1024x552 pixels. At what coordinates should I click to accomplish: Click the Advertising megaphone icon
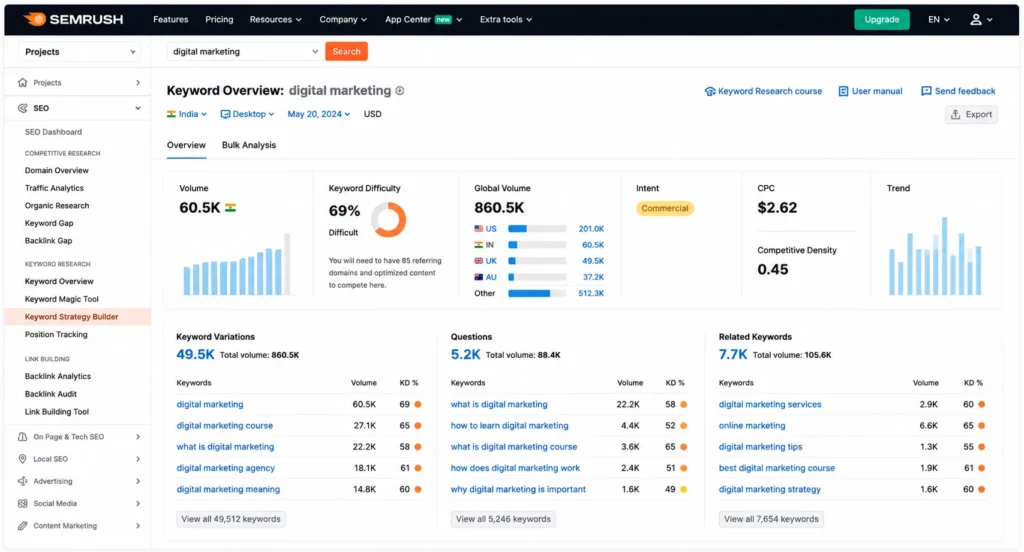point(23,481)
